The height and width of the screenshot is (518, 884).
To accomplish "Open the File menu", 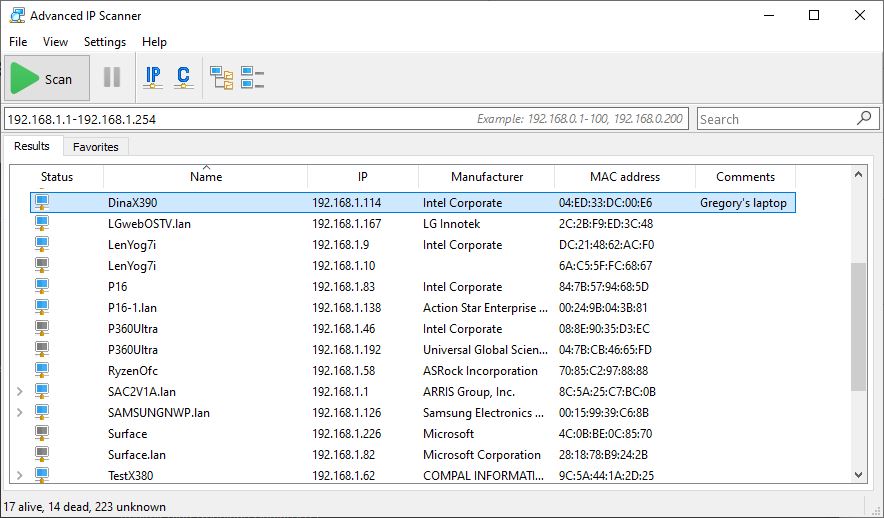I will click(x=18, y=42).
